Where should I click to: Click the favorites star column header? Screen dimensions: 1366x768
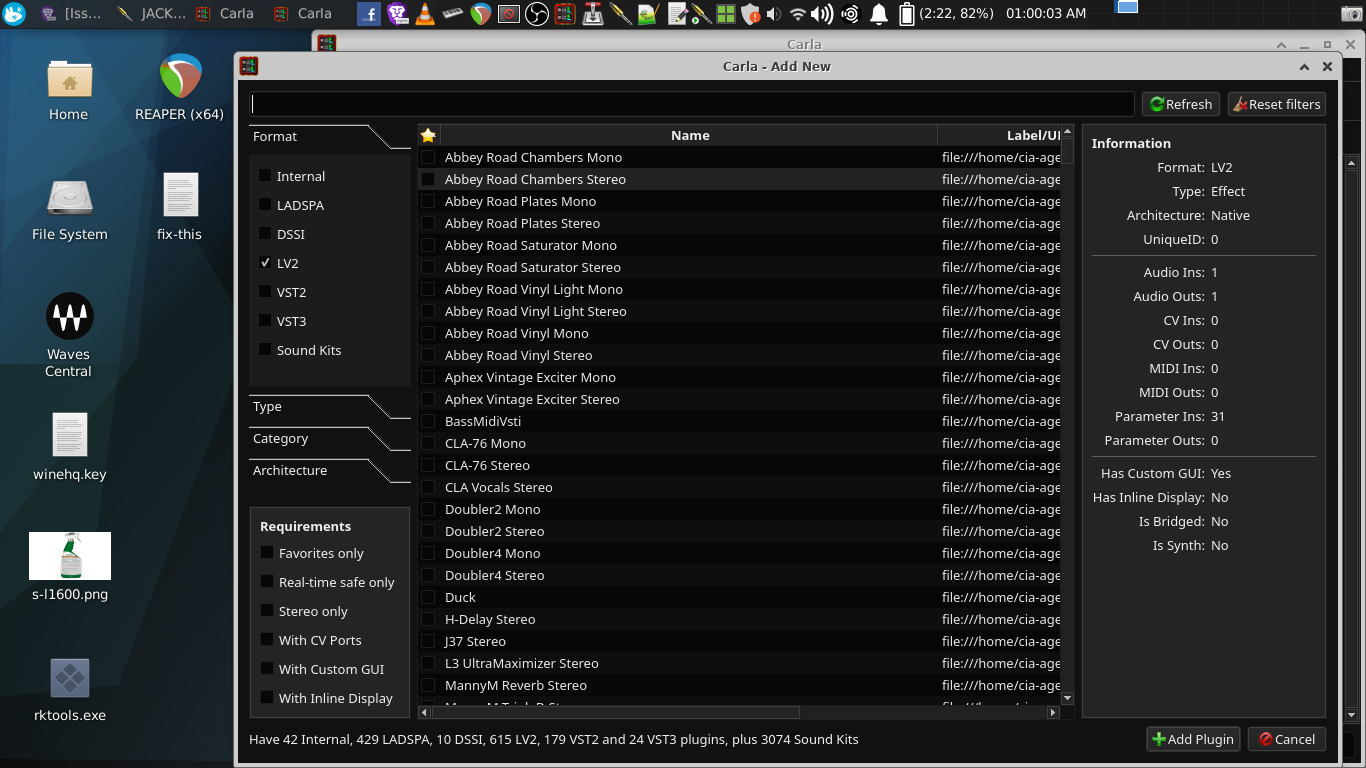[x=428, y=135]
